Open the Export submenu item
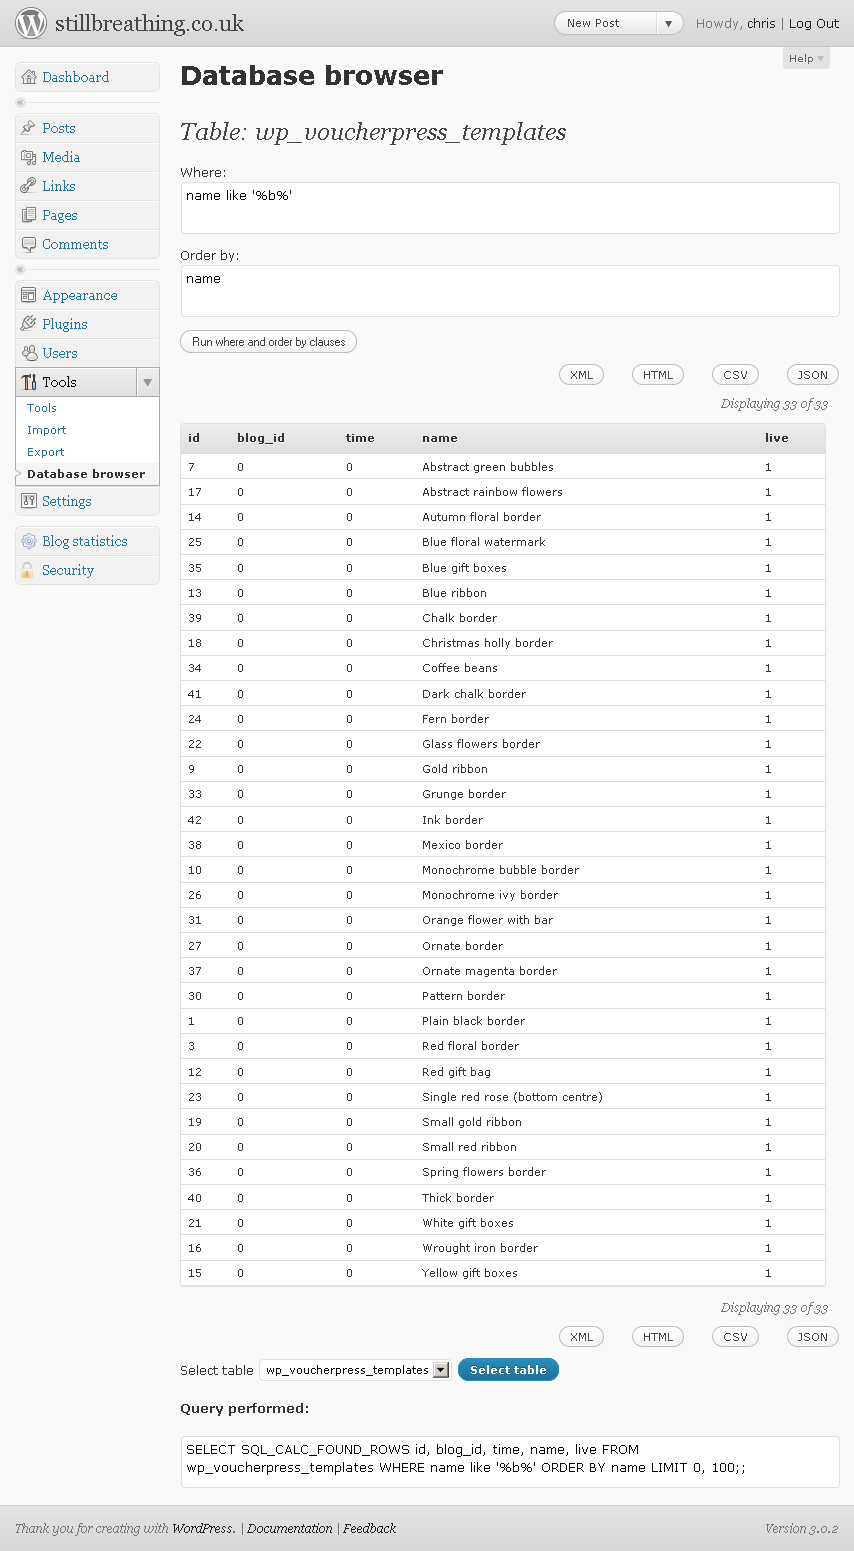 [x=46, y=452]
